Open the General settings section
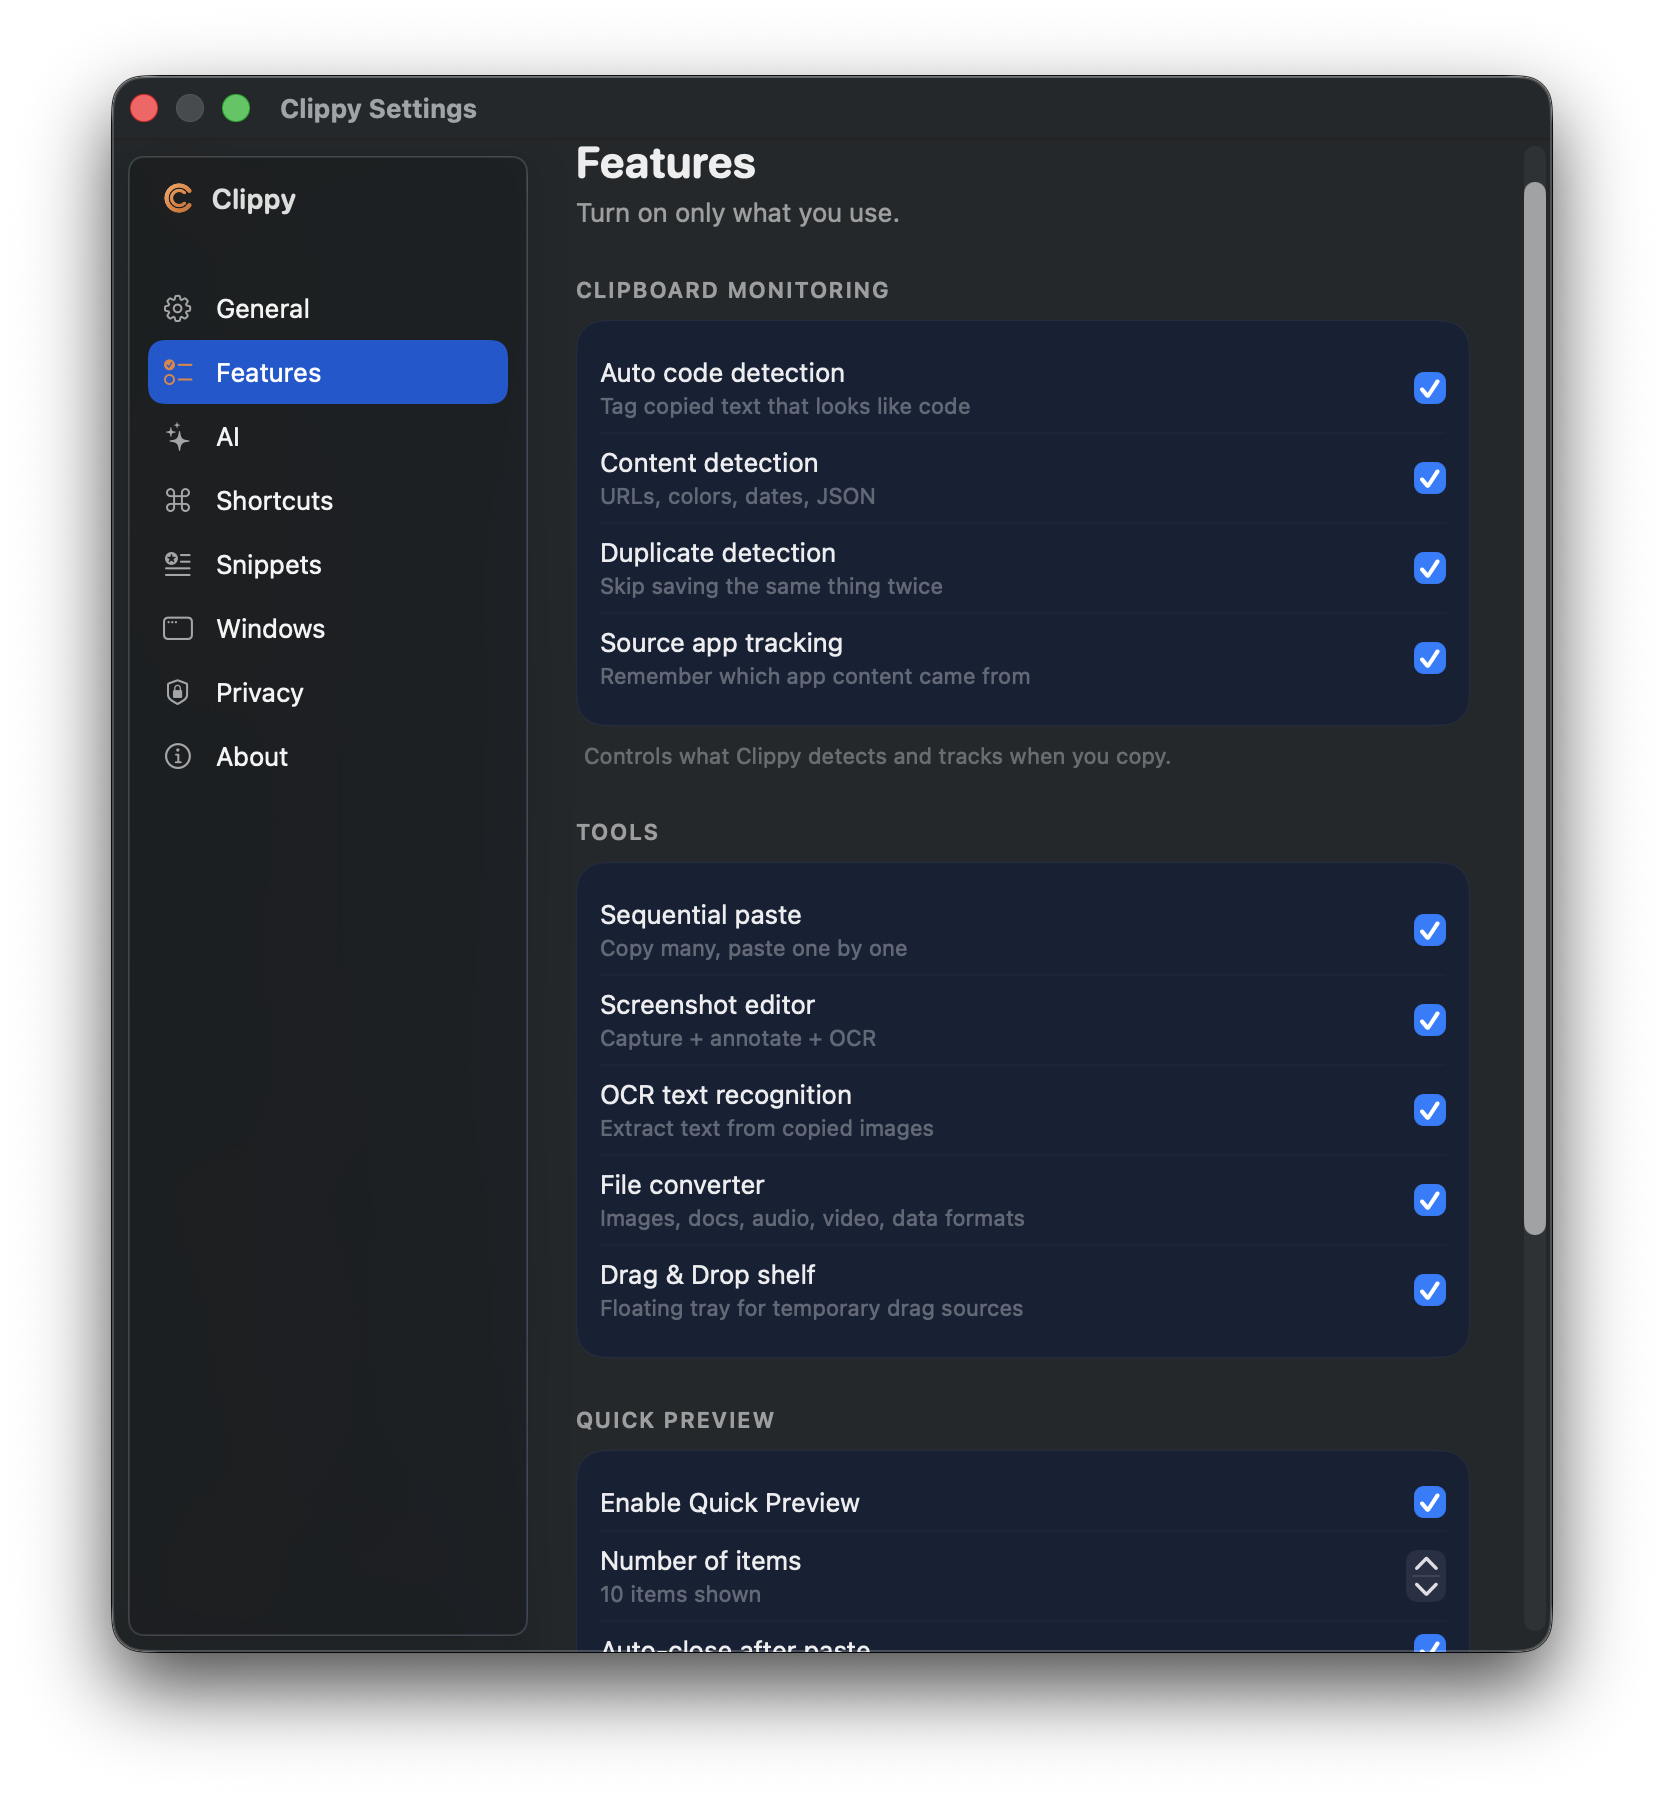 [328, 308]
